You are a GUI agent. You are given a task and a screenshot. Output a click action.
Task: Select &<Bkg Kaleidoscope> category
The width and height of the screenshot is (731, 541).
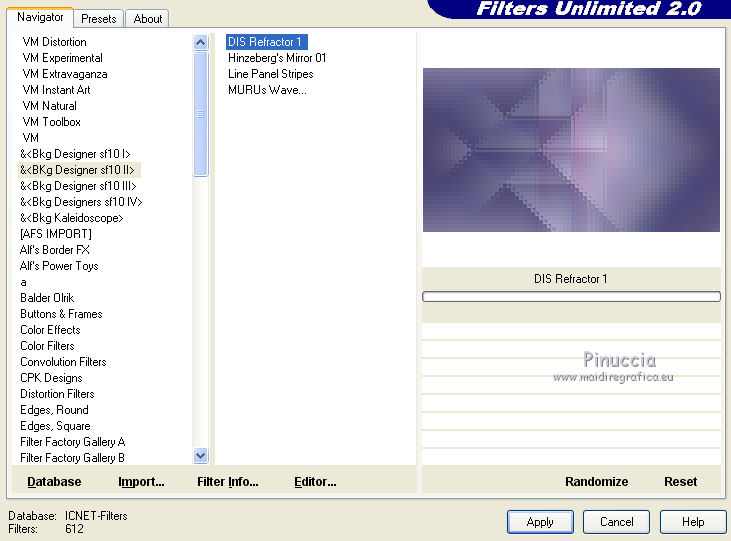coord(71,218)
